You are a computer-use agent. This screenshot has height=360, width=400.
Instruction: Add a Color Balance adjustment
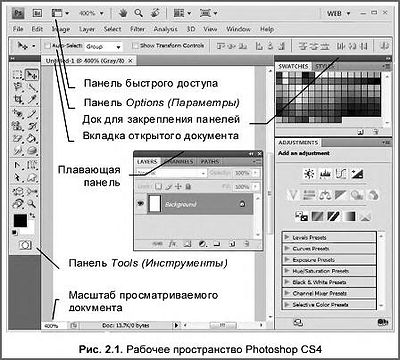coord(324,195)
